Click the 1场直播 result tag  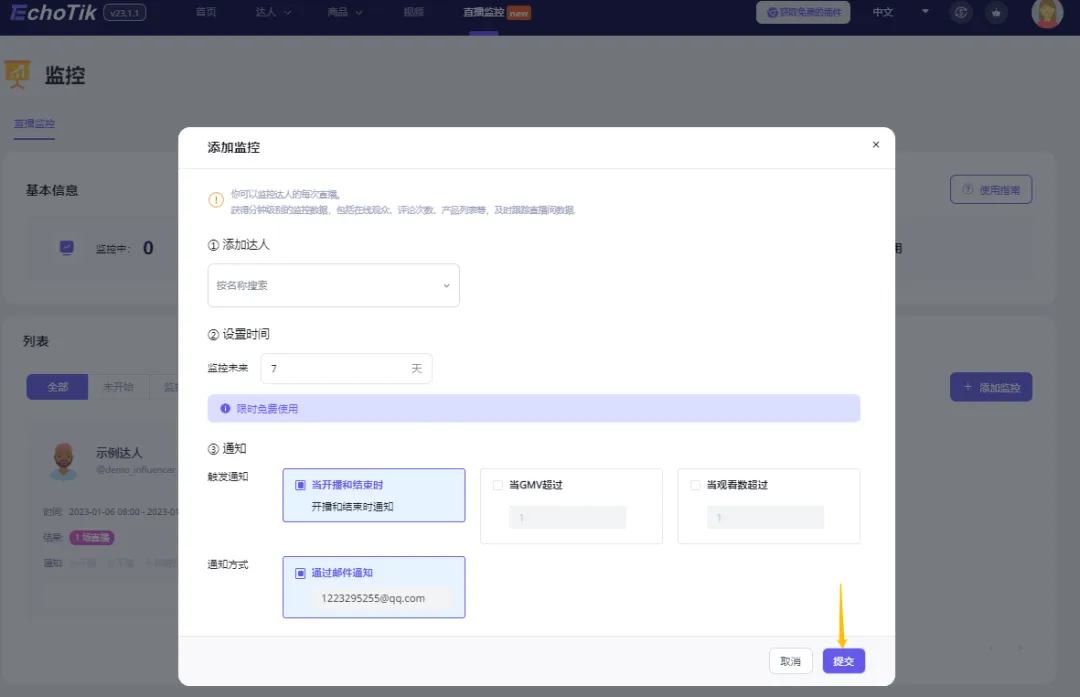click(x=92, y=537)
